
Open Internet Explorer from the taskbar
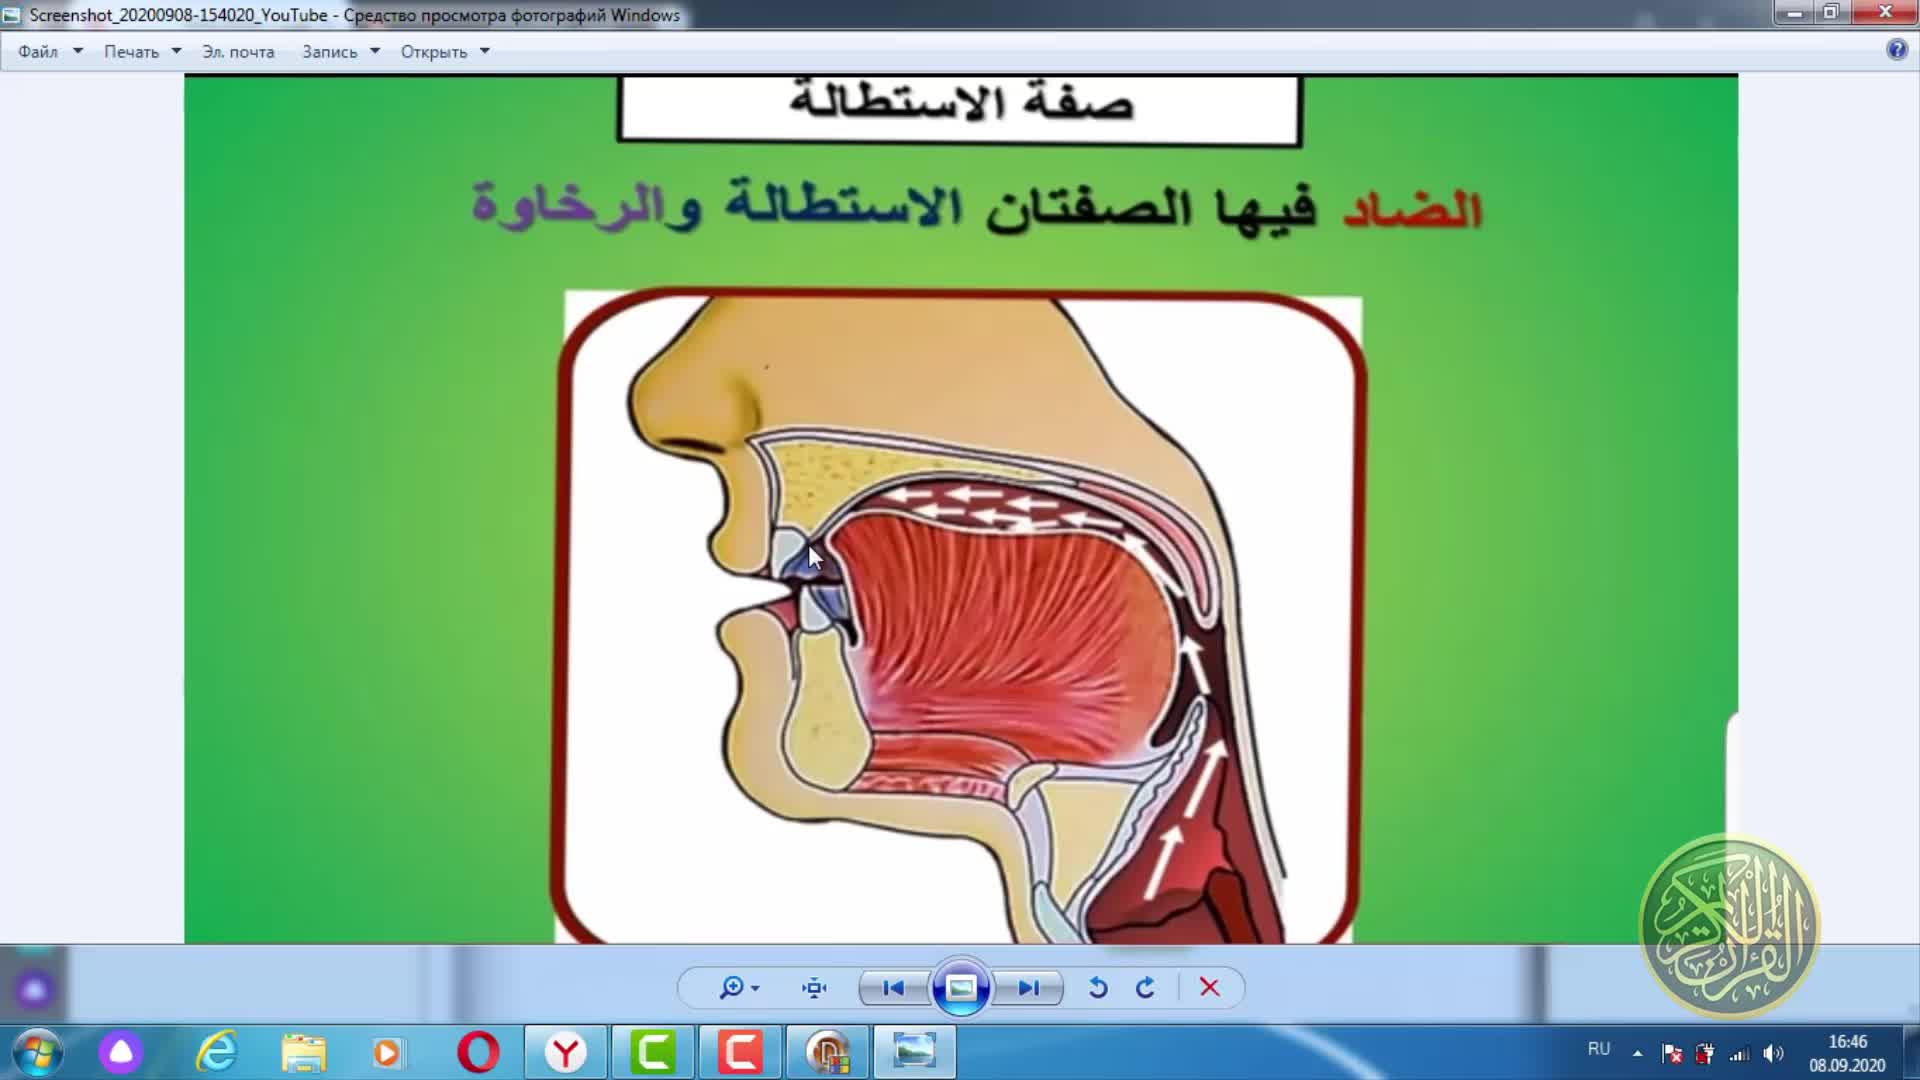tap(217, 1053)
